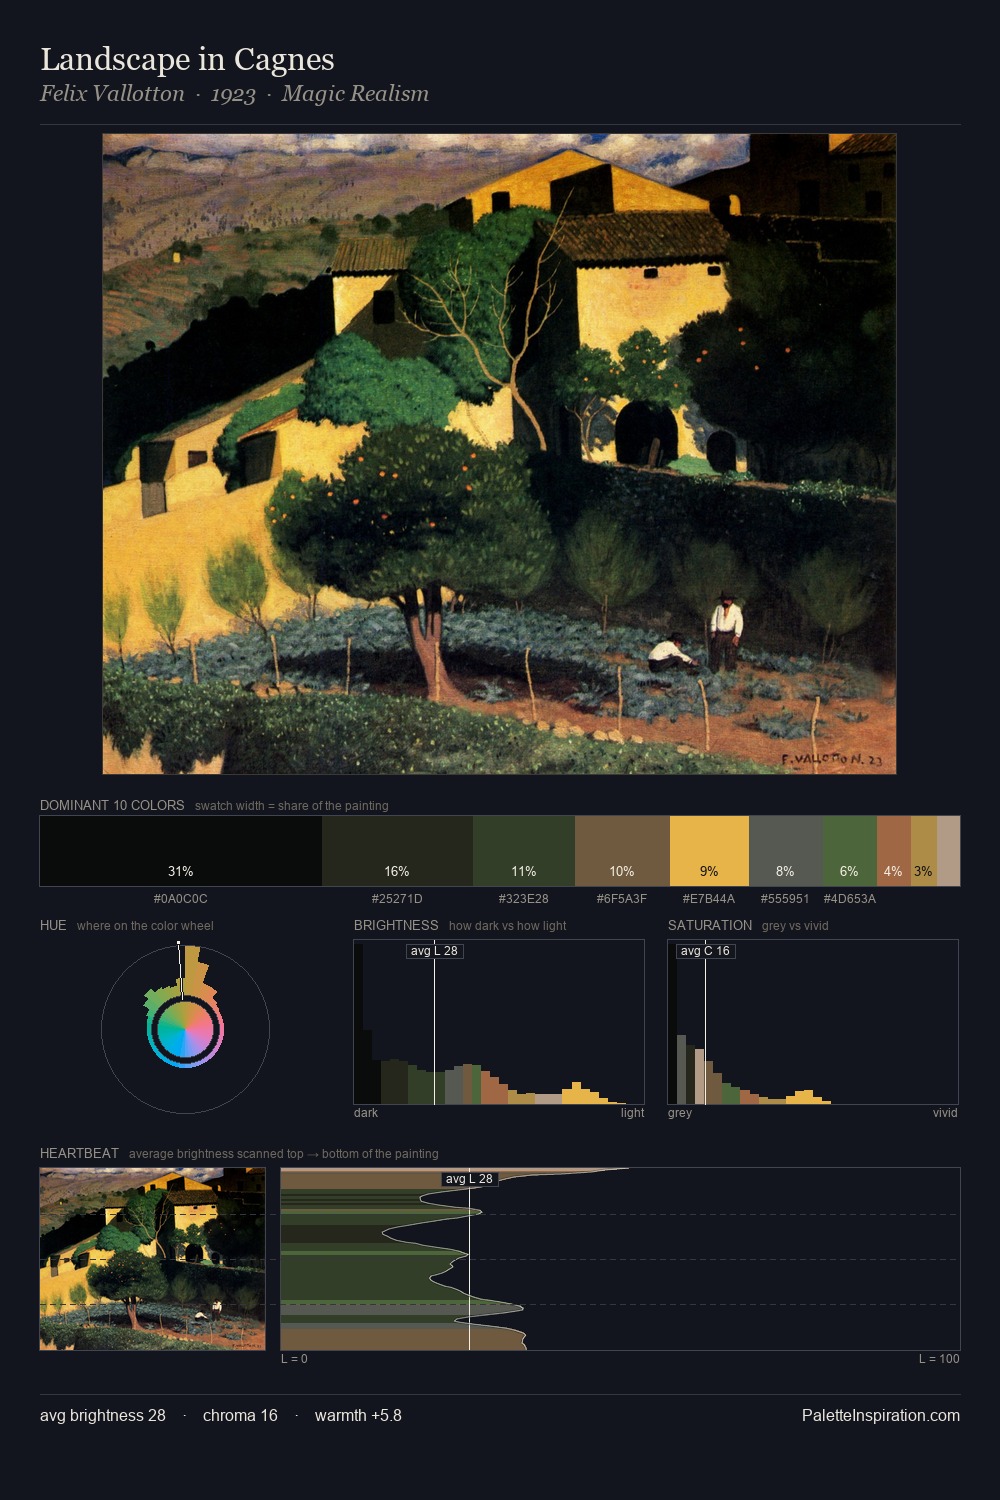This screenshot has height=1500, width=1000.
Task: Click the avg L 28 label in Heartbeat
Action: (x=470, y=1179)
